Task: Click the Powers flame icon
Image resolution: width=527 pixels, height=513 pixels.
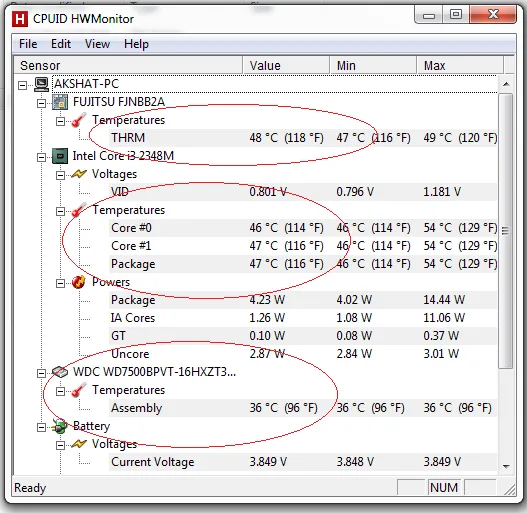Action: coord(79,282)
